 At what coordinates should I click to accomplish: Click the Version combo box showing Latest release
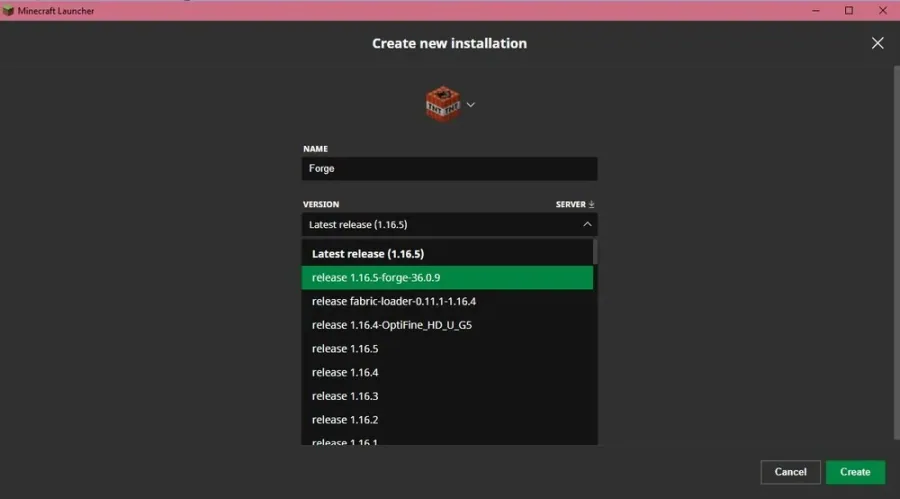(x=449, y=225)
